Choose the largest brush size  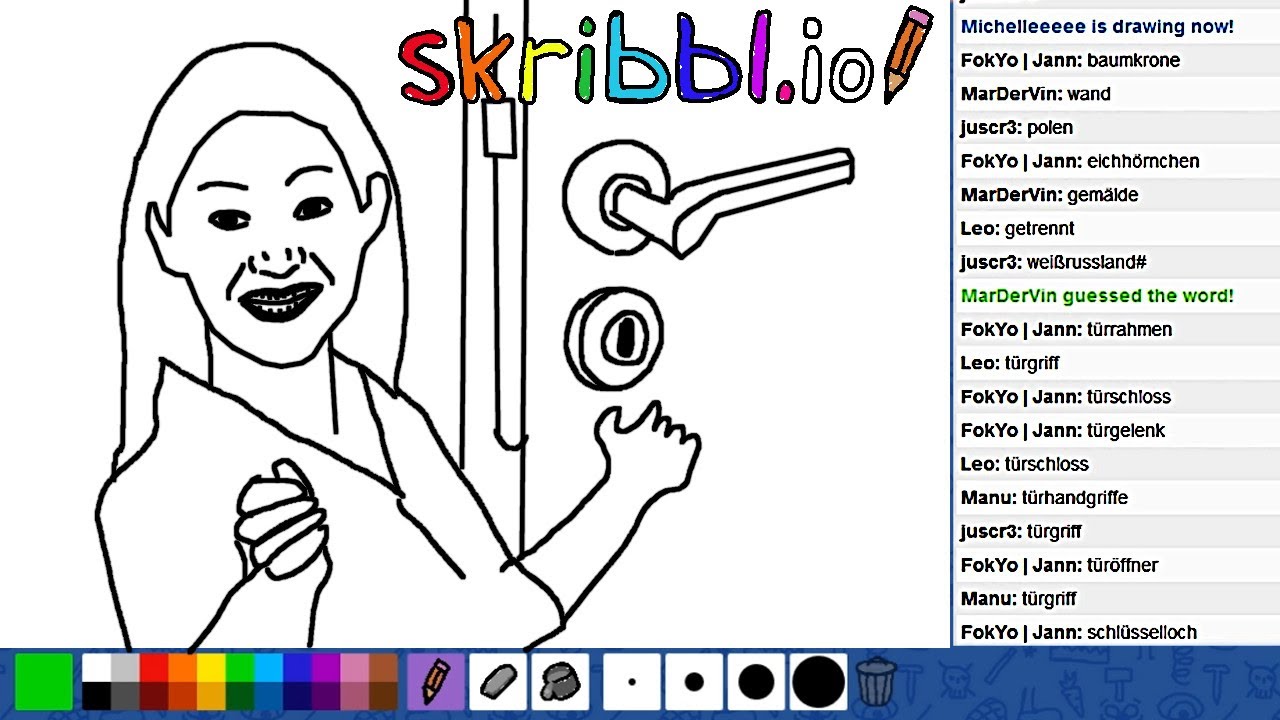(818, 682)
